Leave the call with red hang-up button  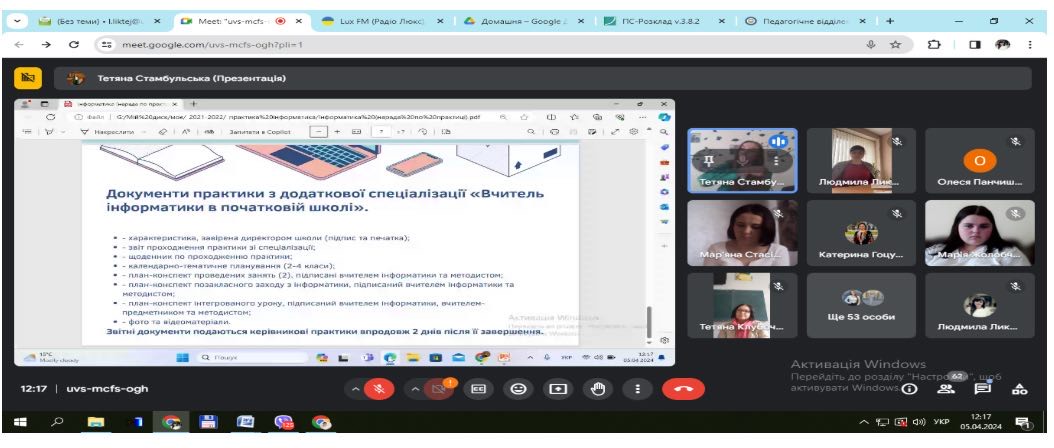pos(683,389)
